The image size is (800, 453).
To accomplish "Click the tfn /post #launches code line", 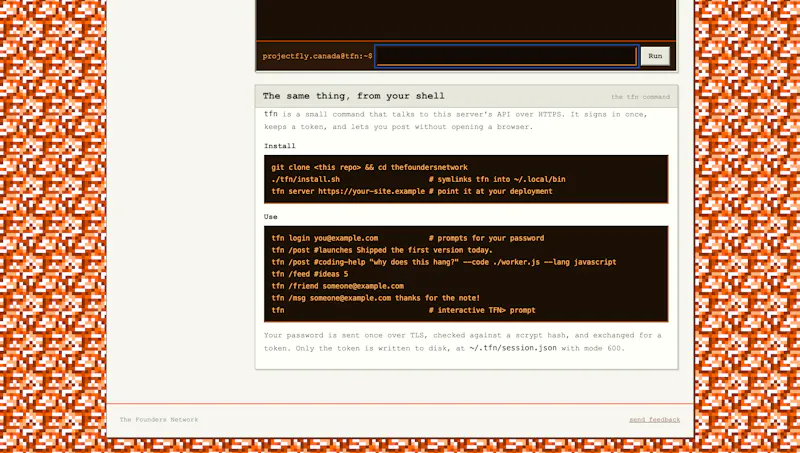I will 382,250.
